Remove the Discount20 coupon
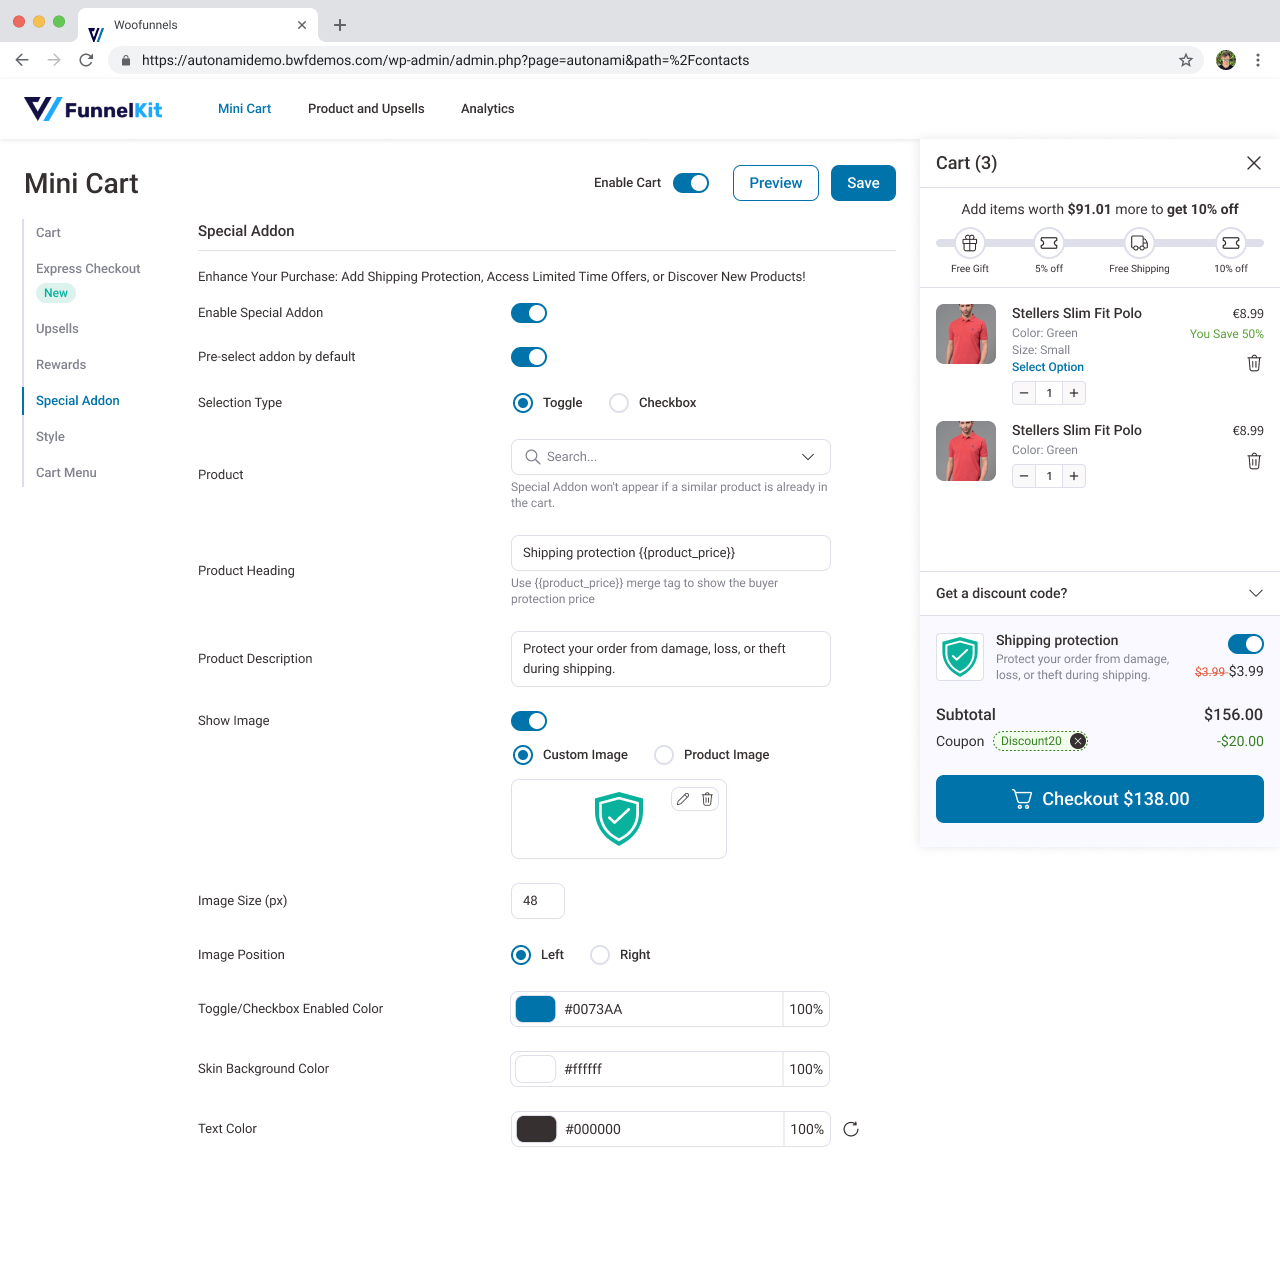 [x=1077, y=741]
